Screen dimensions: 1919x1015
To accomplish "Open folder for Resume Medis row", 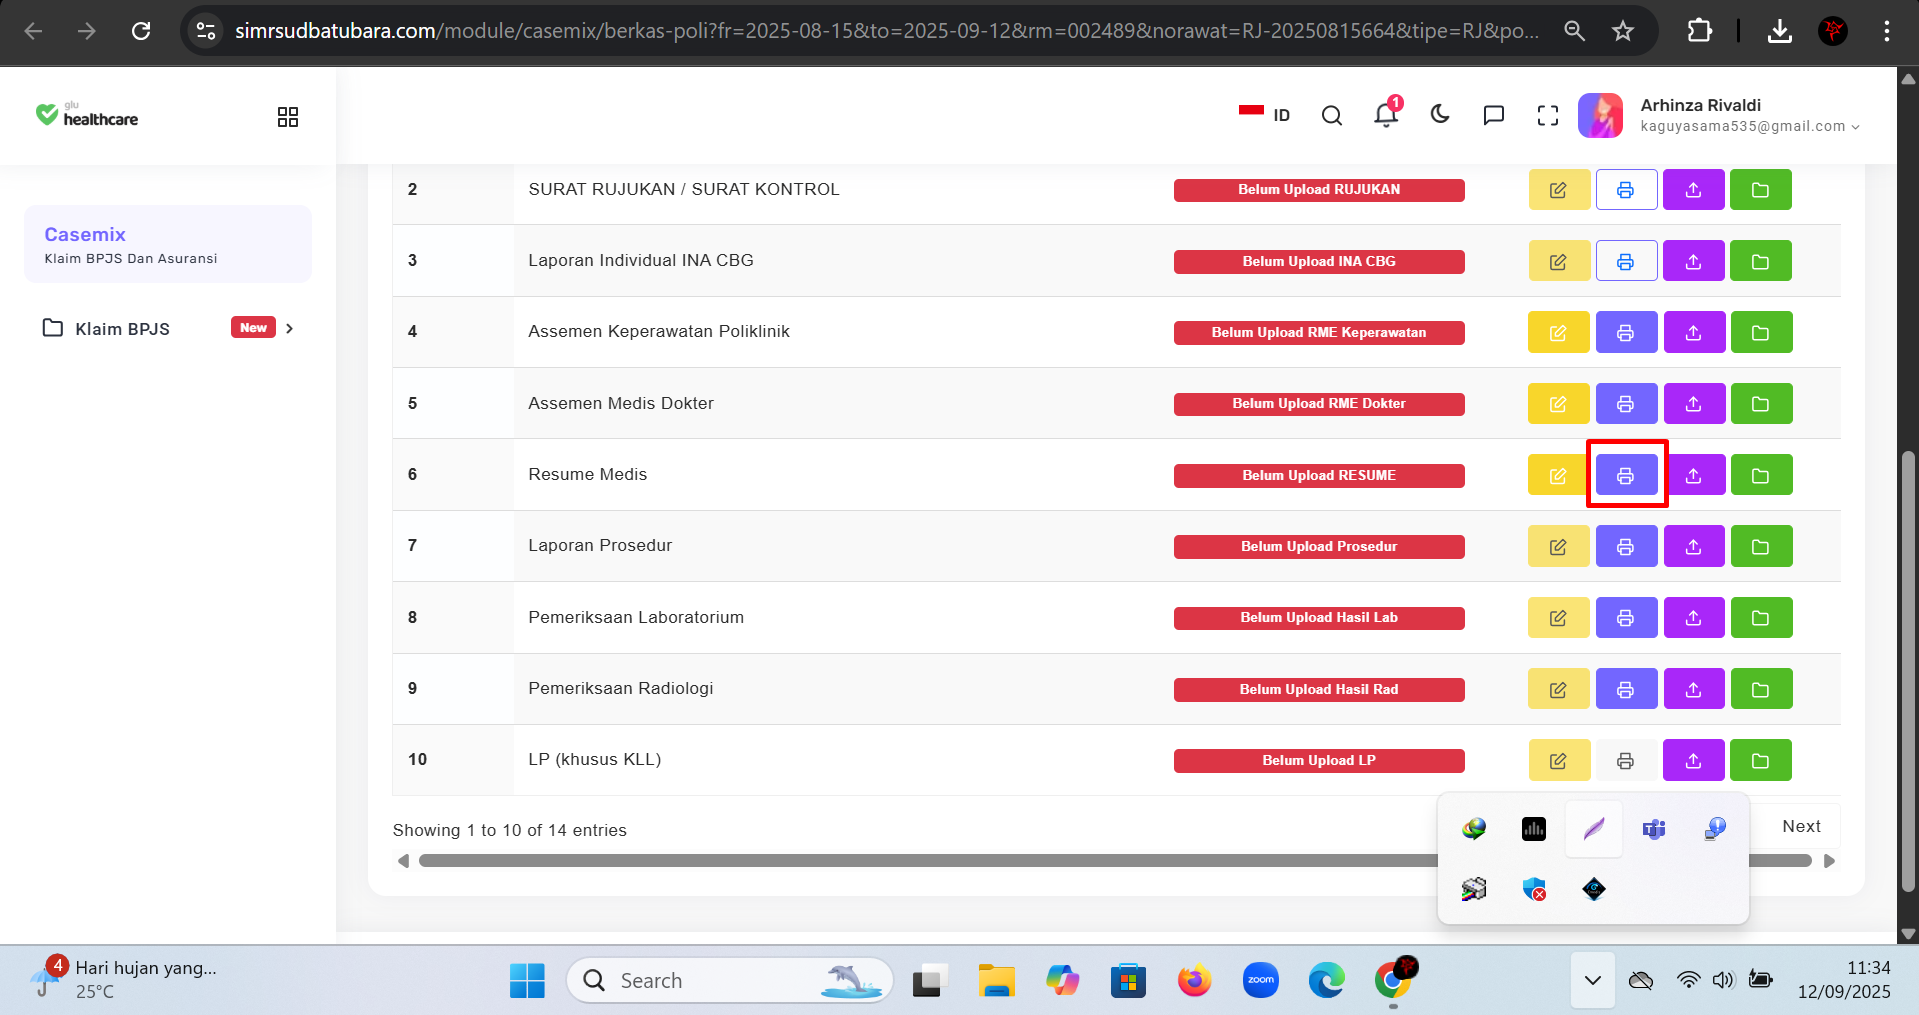I will click(1761, 475).
